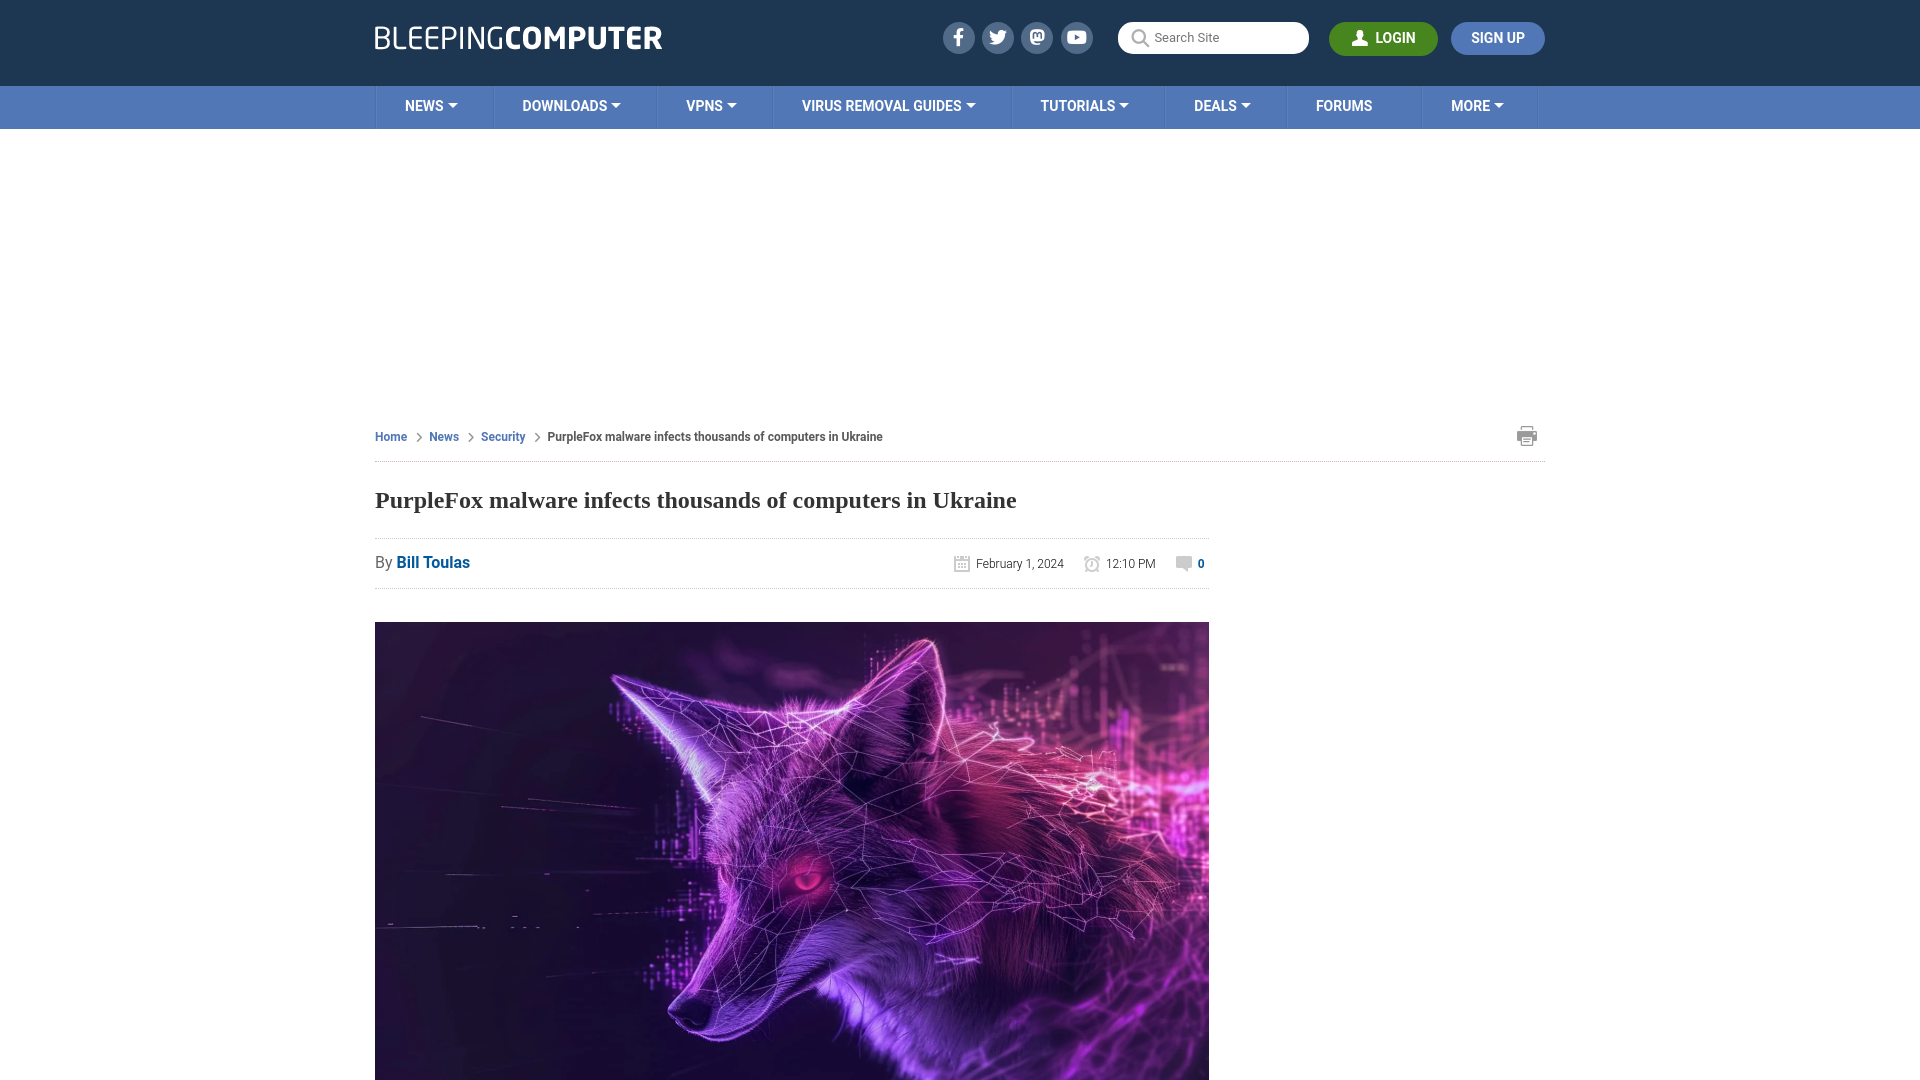
Task: Open Twitter profile via header icon
Action: coord(997,37)
